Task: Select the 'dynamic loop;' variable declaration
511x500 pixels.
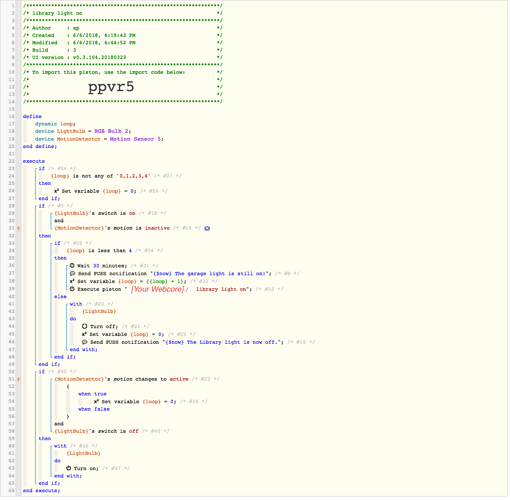Action: [x=55, y=124]
